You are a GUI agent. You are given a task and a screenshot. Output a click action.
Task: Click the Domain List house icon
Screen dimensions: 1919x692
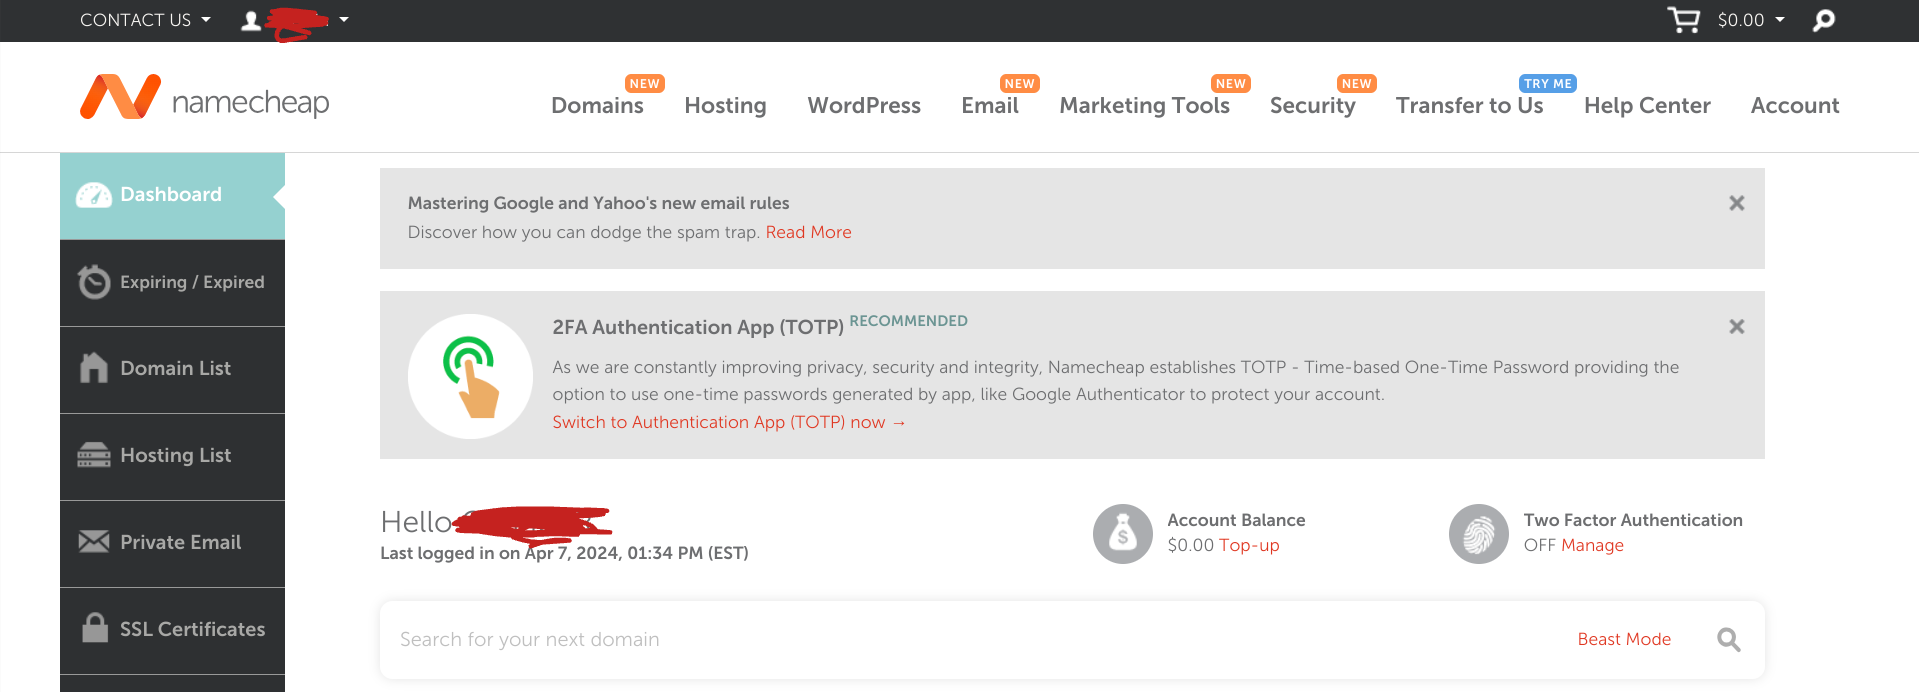coord(94,368)
